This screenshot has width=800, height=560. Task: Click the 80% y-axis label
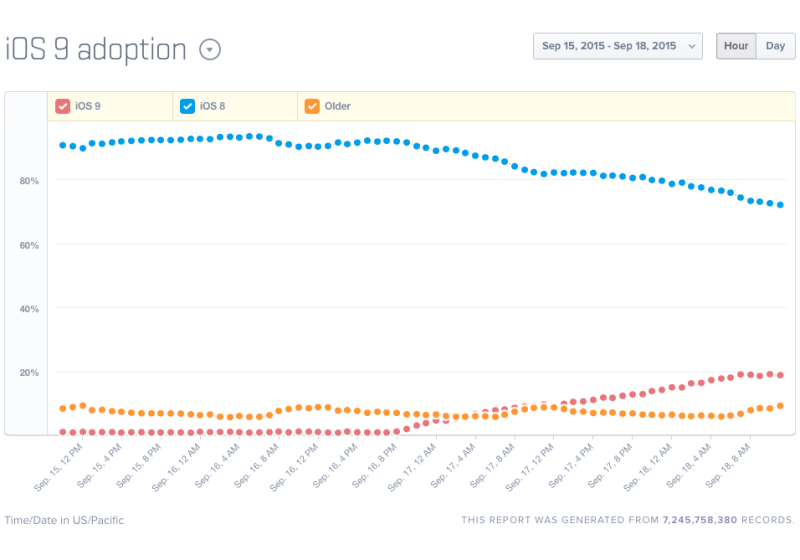point(28,181)
